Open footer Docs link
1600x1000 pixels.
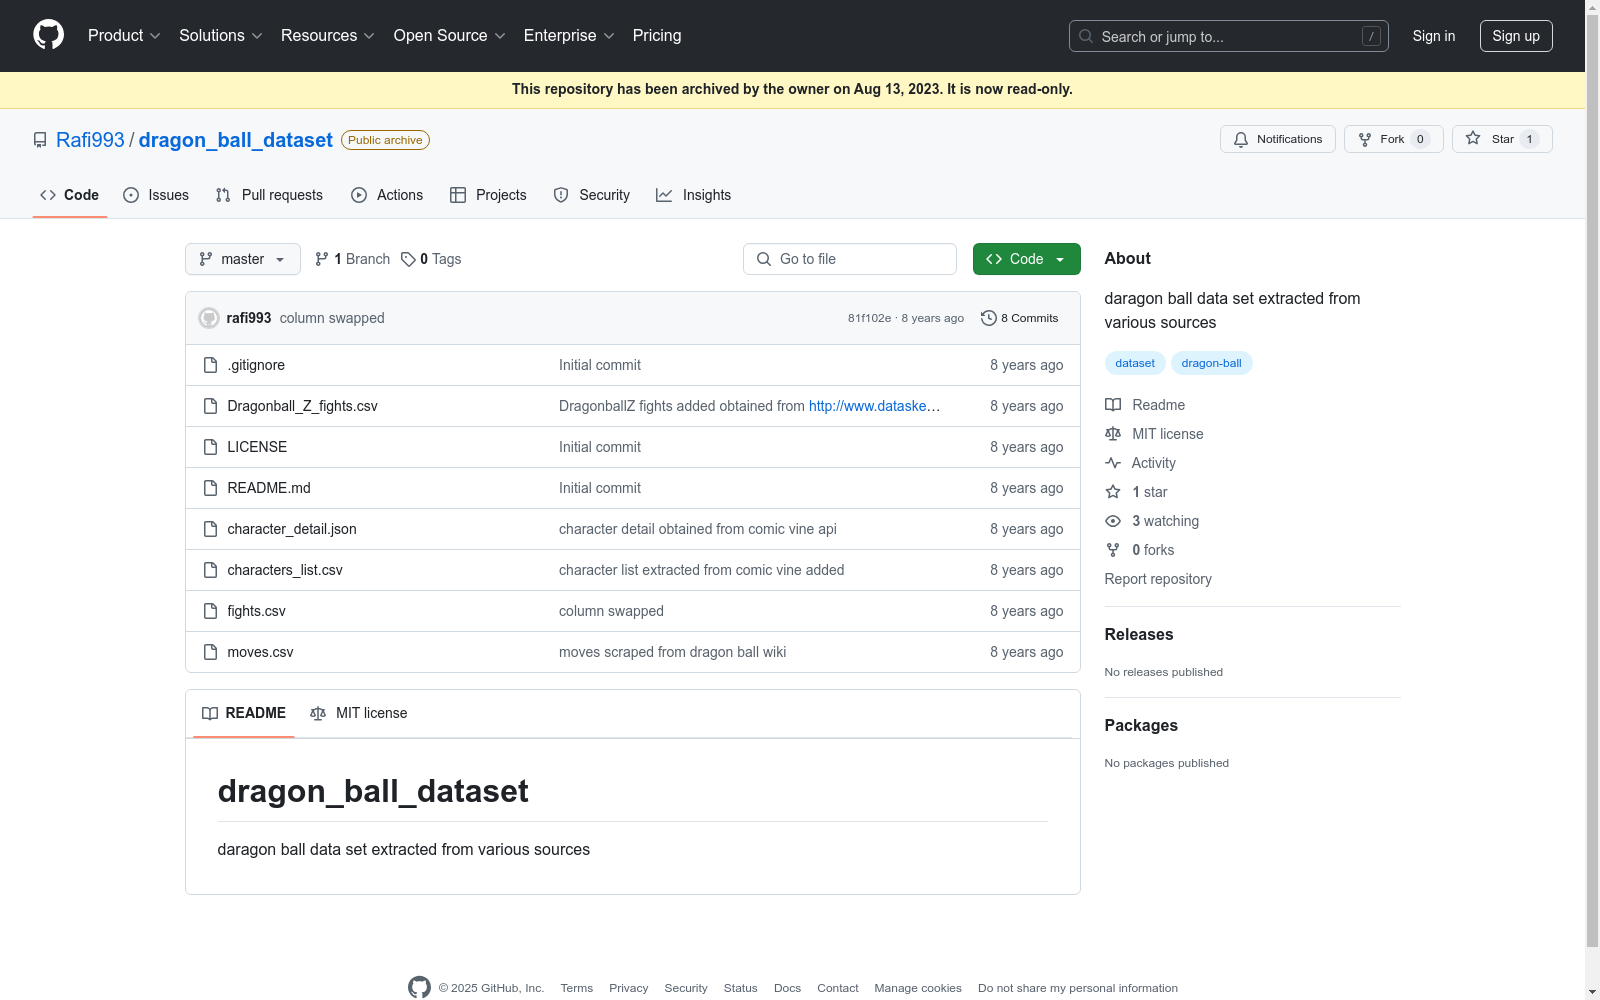pos(788,988)
